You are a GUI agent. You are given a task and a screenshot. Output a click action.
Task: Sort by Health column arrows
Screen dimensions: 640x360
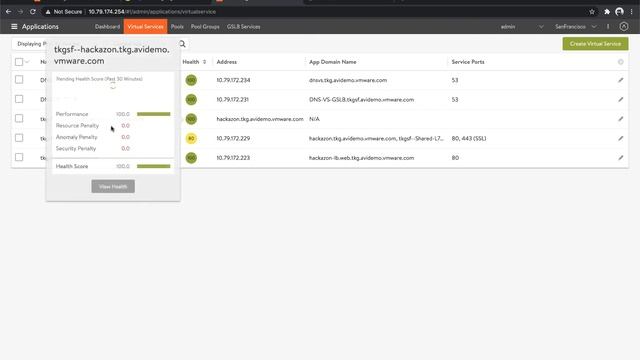coord(204,62)
